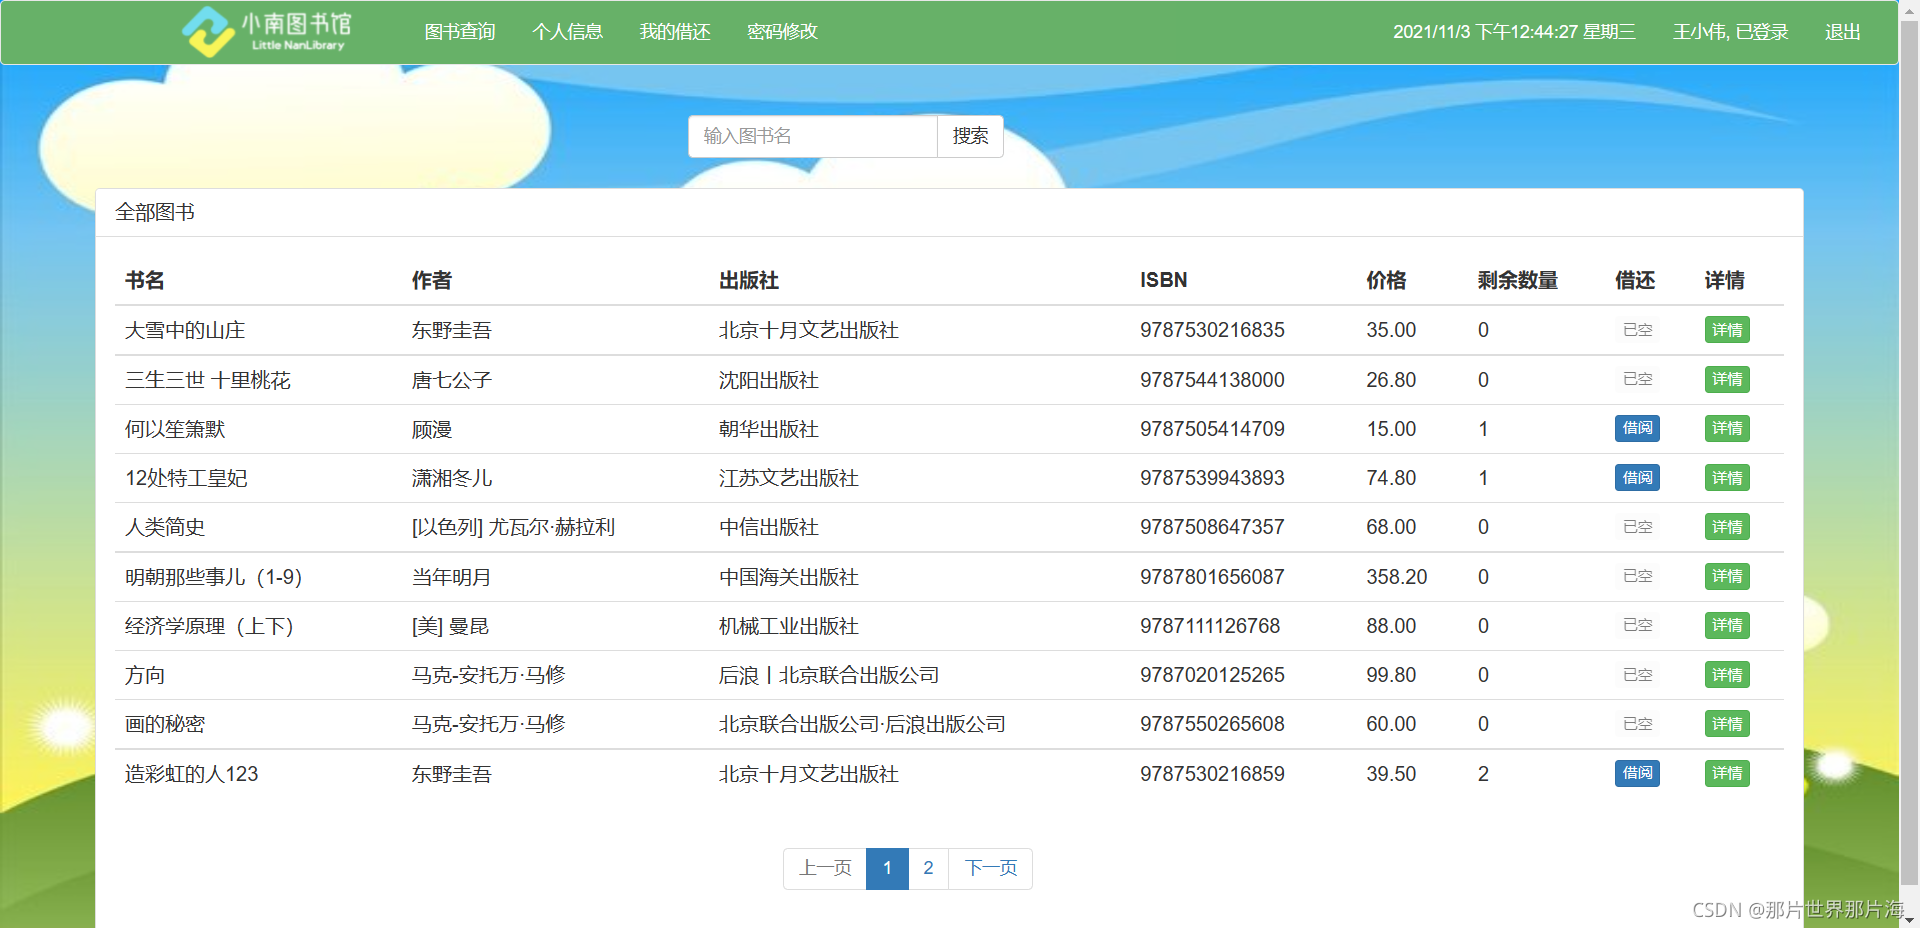
Task: Log out using 退出 link
Action: click(x=1842, y=32)
